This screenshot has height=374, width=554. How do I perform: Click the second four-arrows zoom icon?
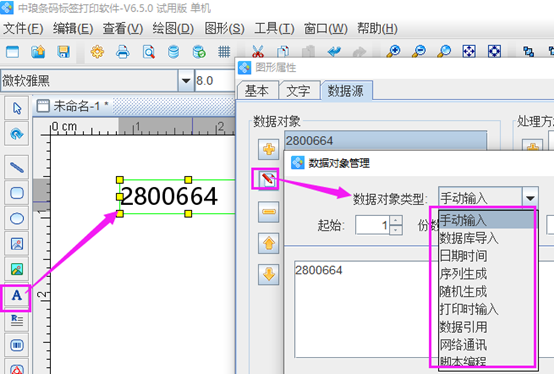(x=494, y=52)
